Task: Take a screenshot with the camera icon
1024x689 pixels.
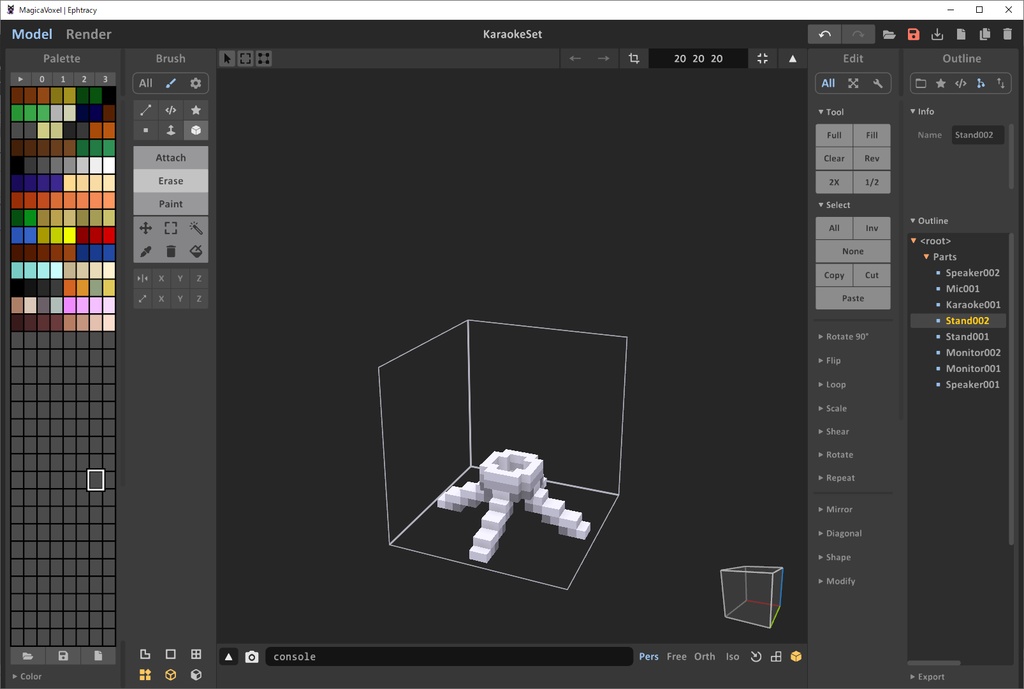Action: pos(251,657)
